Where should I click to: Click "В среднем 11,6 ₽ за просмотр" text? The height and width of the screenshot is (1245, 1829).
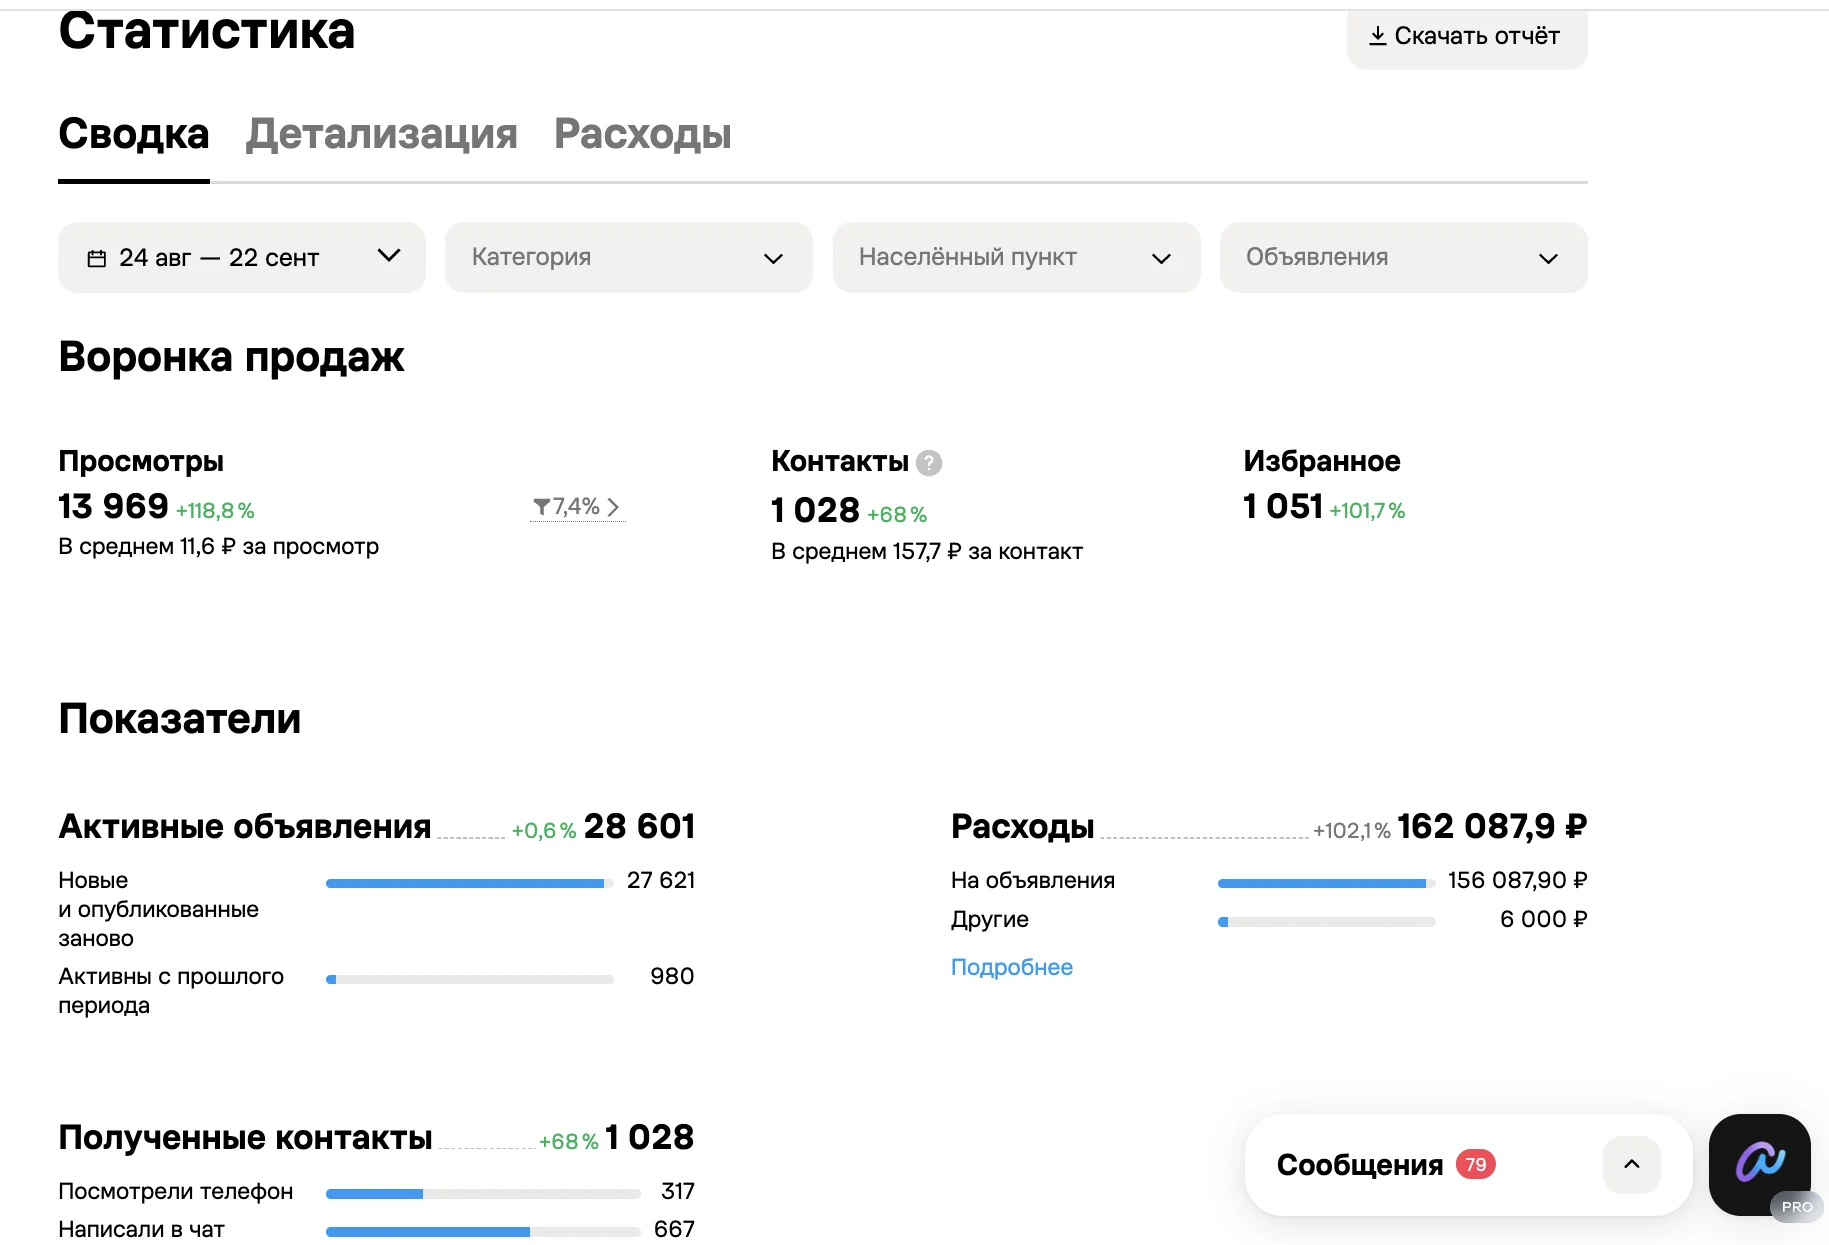tap(219, 547)
